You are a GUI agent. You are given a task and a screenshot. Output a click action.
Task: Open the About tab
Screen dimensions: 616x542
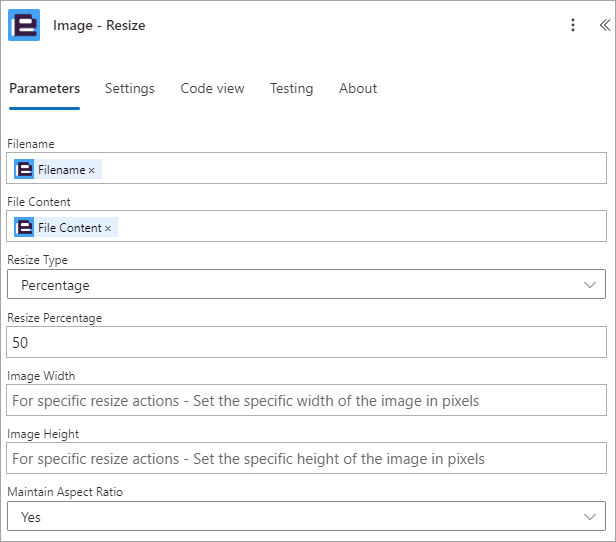[x=358, y=88]
